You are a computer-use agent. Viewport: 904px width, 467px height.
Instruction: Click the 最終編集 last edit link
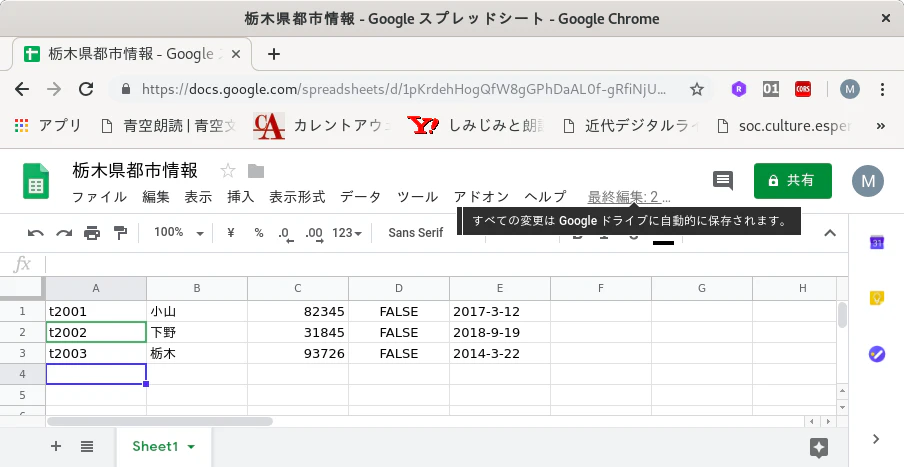pos(629,197)
